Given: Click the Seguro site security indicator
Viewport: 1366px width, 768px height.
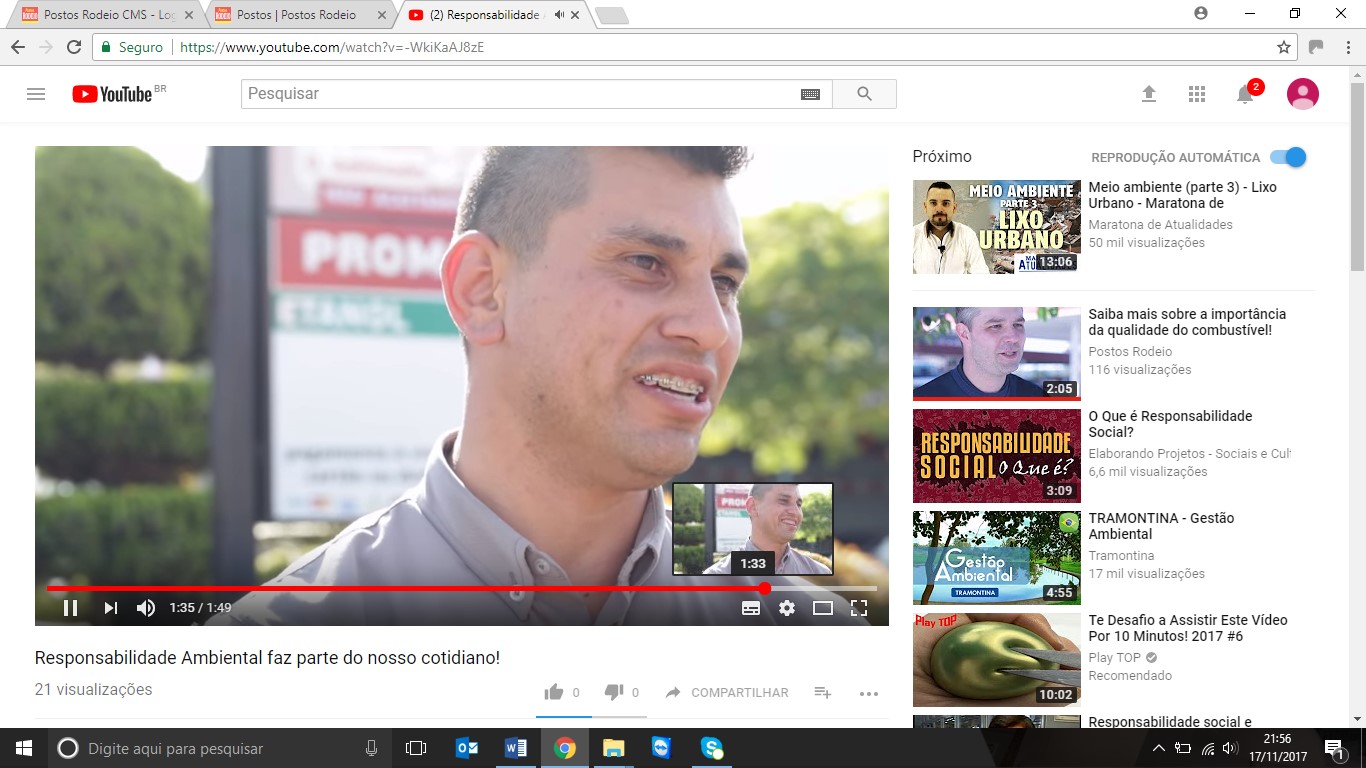Looking at the screenshot, I should pyautogui.click(x=132, y=47).
